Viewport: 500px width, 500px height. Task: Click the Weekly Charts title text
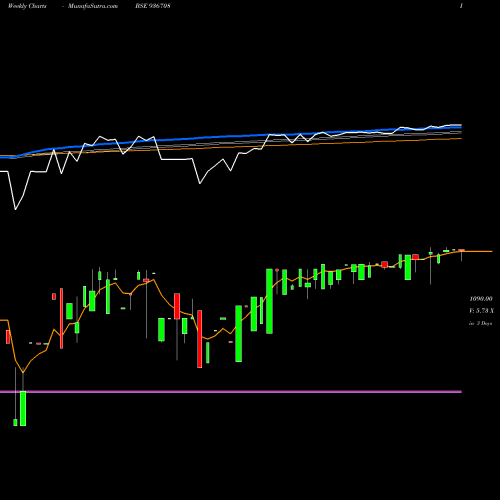[27, 6]
